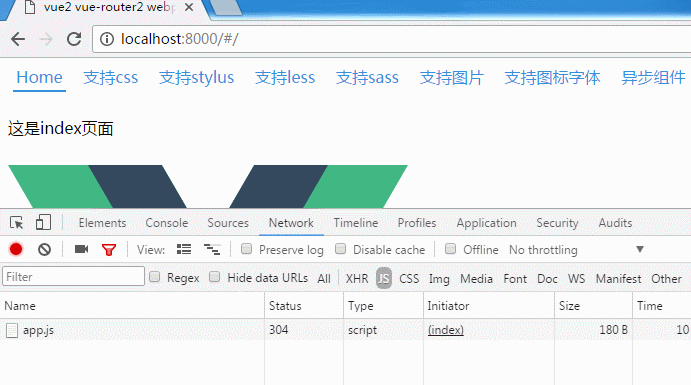691x385 pixels.
Task: Toggle the capture screenshots camera icon
Action: [81, 249]
